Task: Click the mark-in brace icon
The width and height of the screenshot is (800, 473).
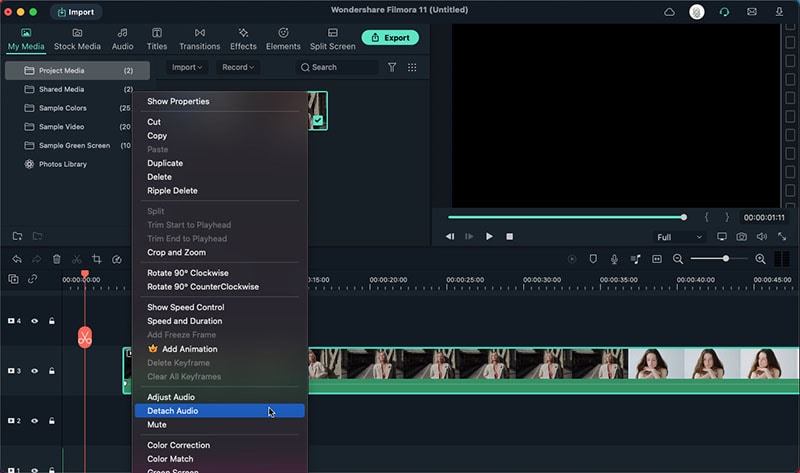Action: (x=707, y=217)
